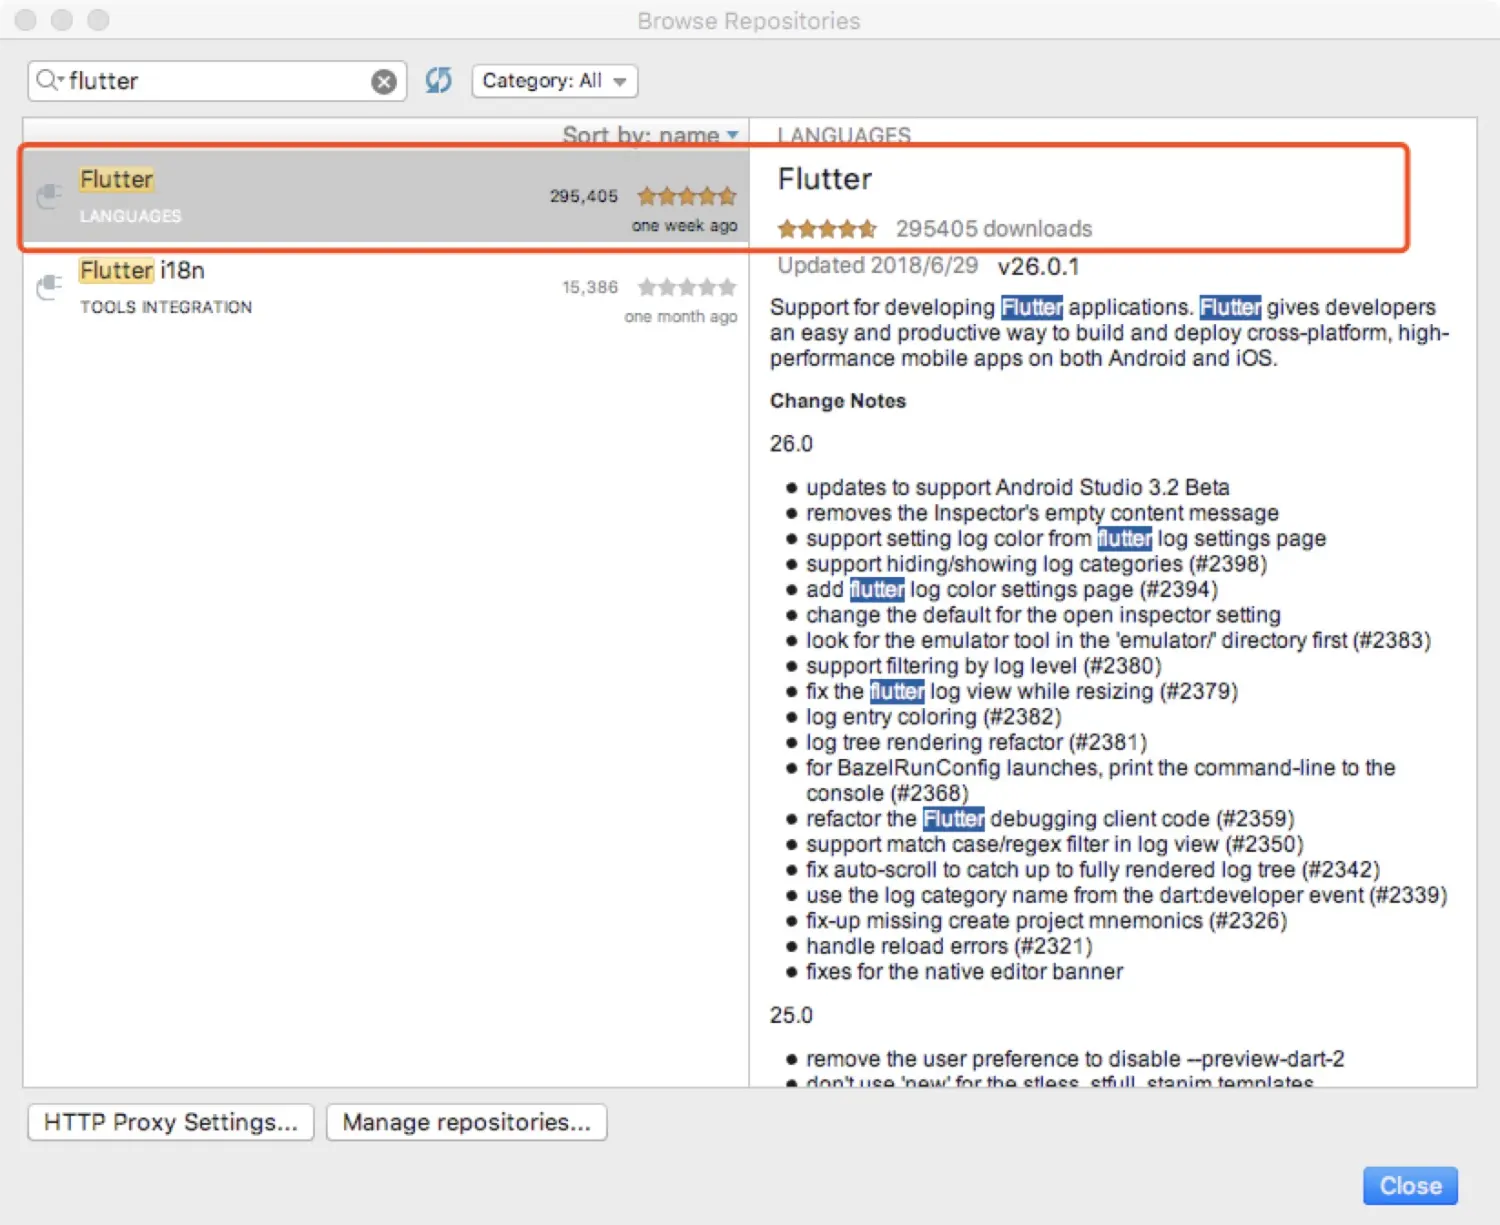Click 'fixes for the native editor banner'
The width and height of the screenshot is (1500, 1225).
(965, 972)
